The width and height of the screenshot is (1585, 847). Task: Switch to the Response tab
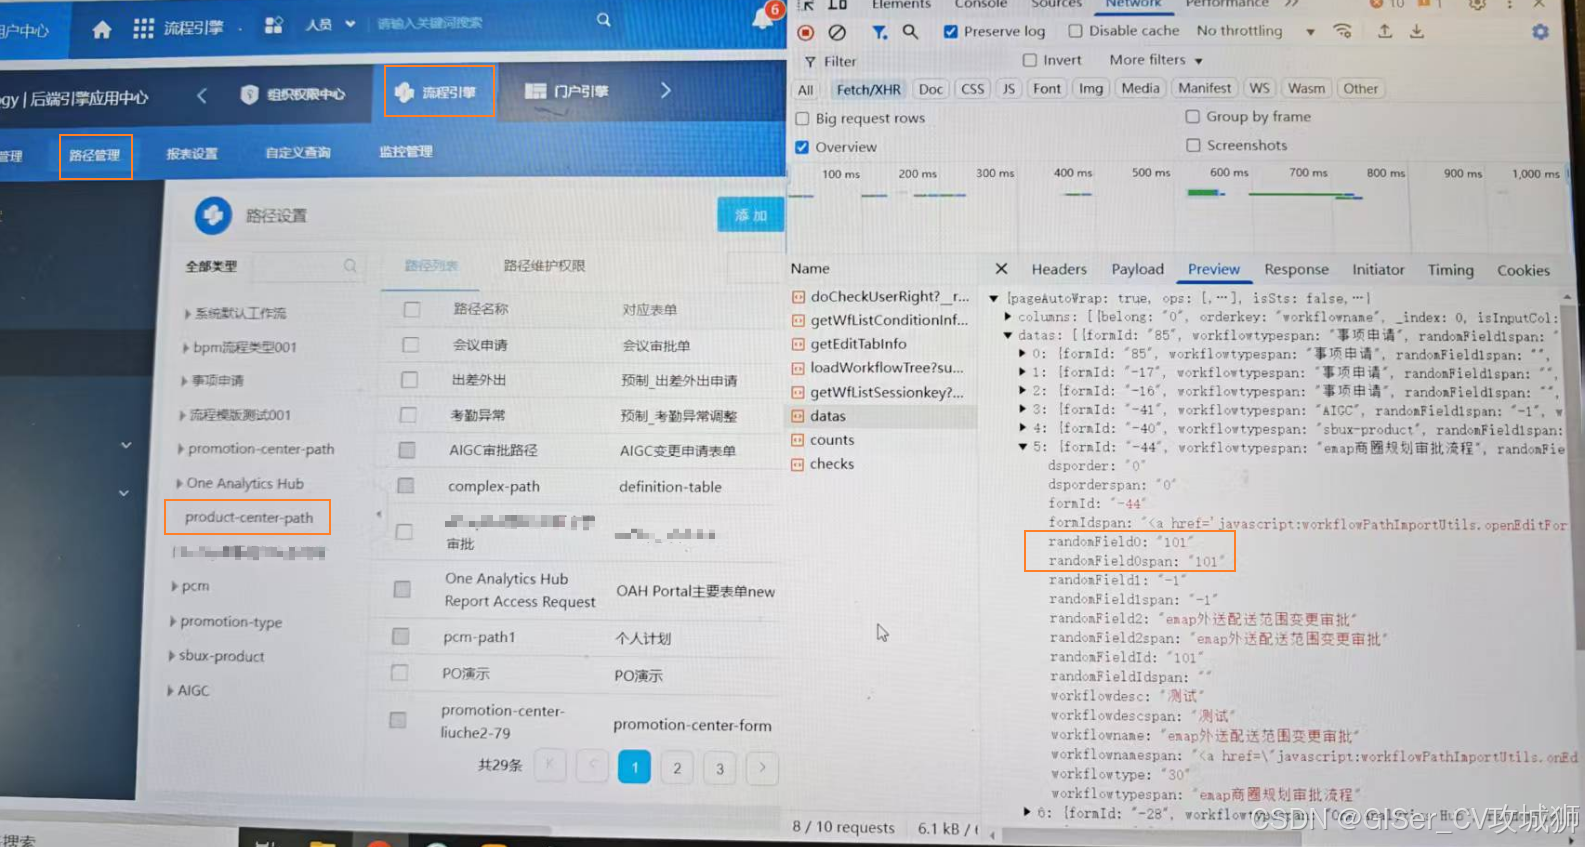pyautogui.click(x=1296, y=269)
